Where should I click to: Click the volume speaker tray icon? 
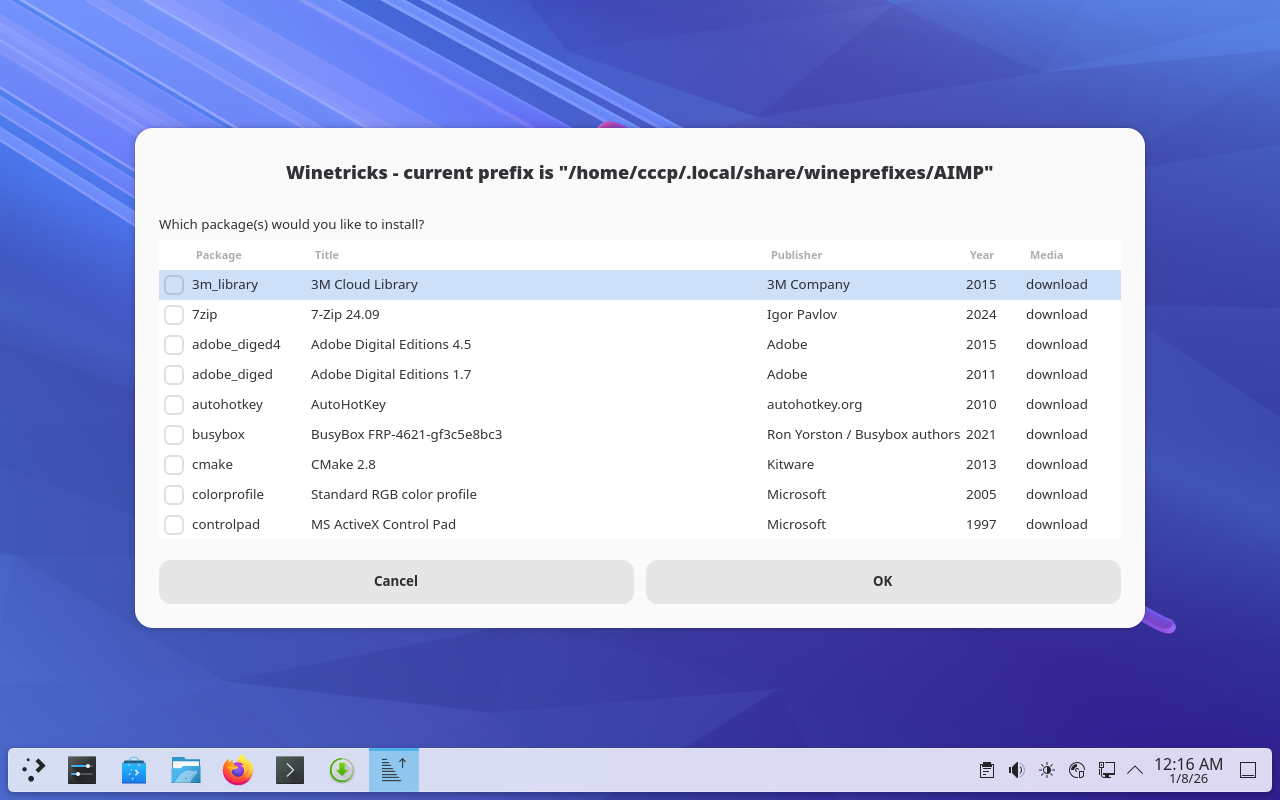[1016, 770]
